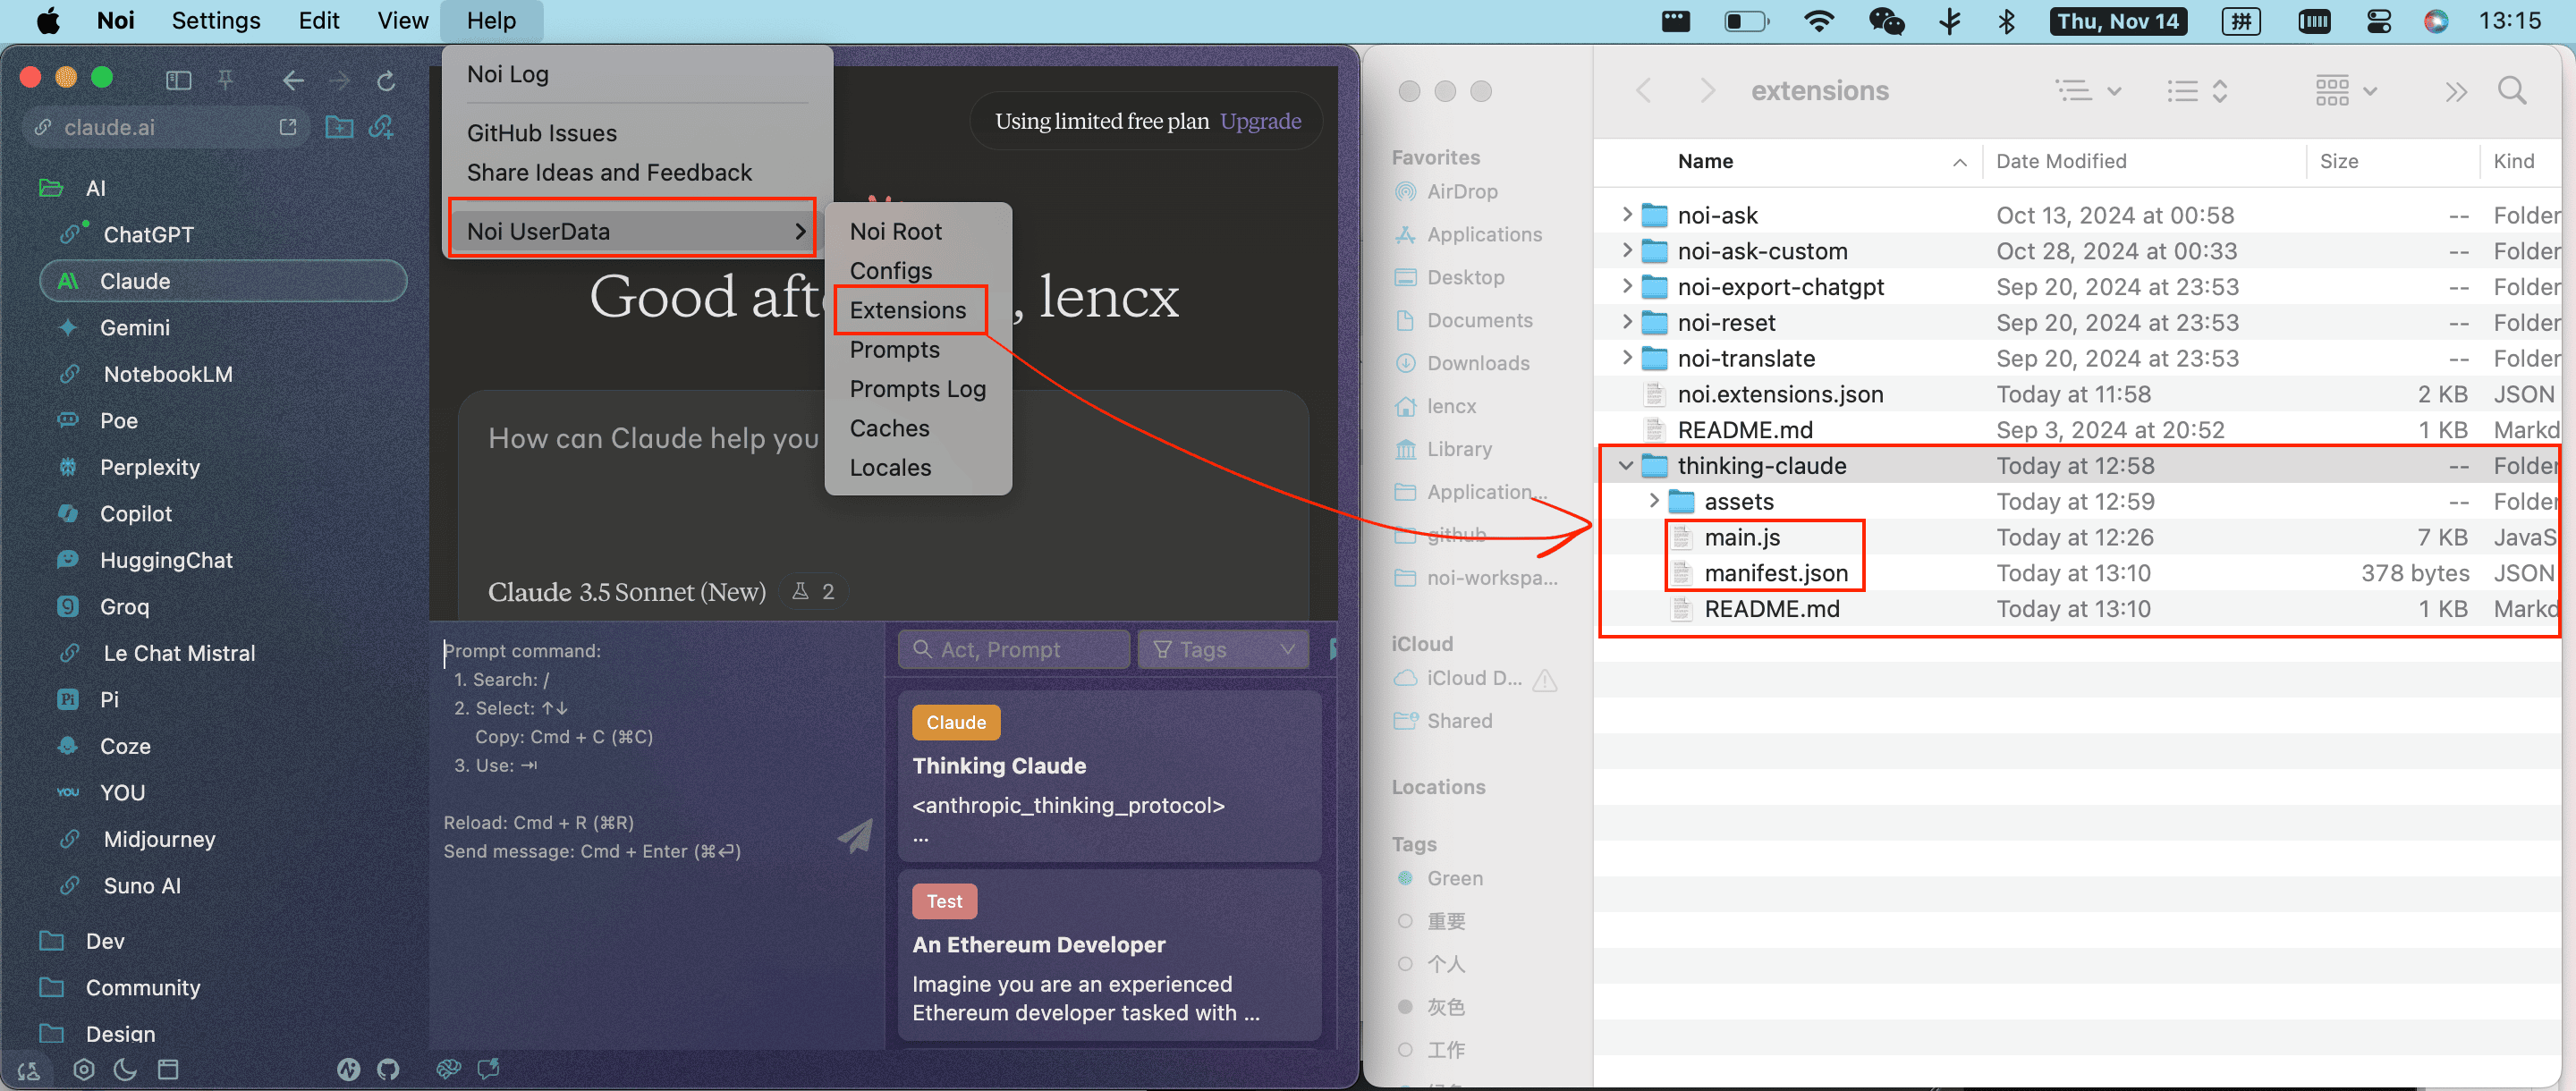Image resolution: width=2576 pixels, height=1091 pixels.
Task: Click the add new link icon
Action: click(381, 127)
